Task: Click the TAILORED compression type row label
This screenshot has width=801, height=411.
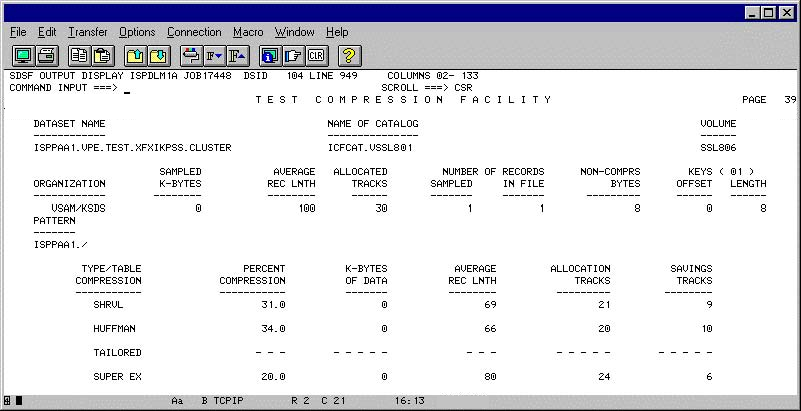Action: [x=117, y=353]
